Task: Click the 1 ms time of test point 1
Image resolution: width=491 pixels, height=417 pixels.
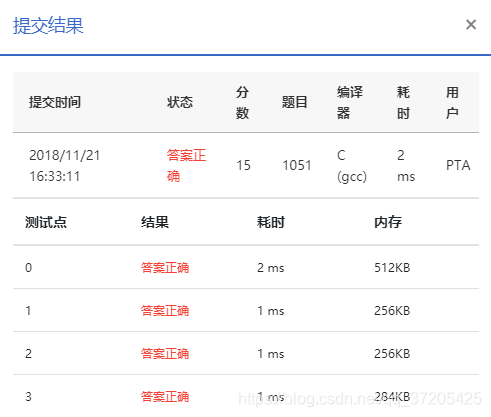Action: click(x=271, y=311)
